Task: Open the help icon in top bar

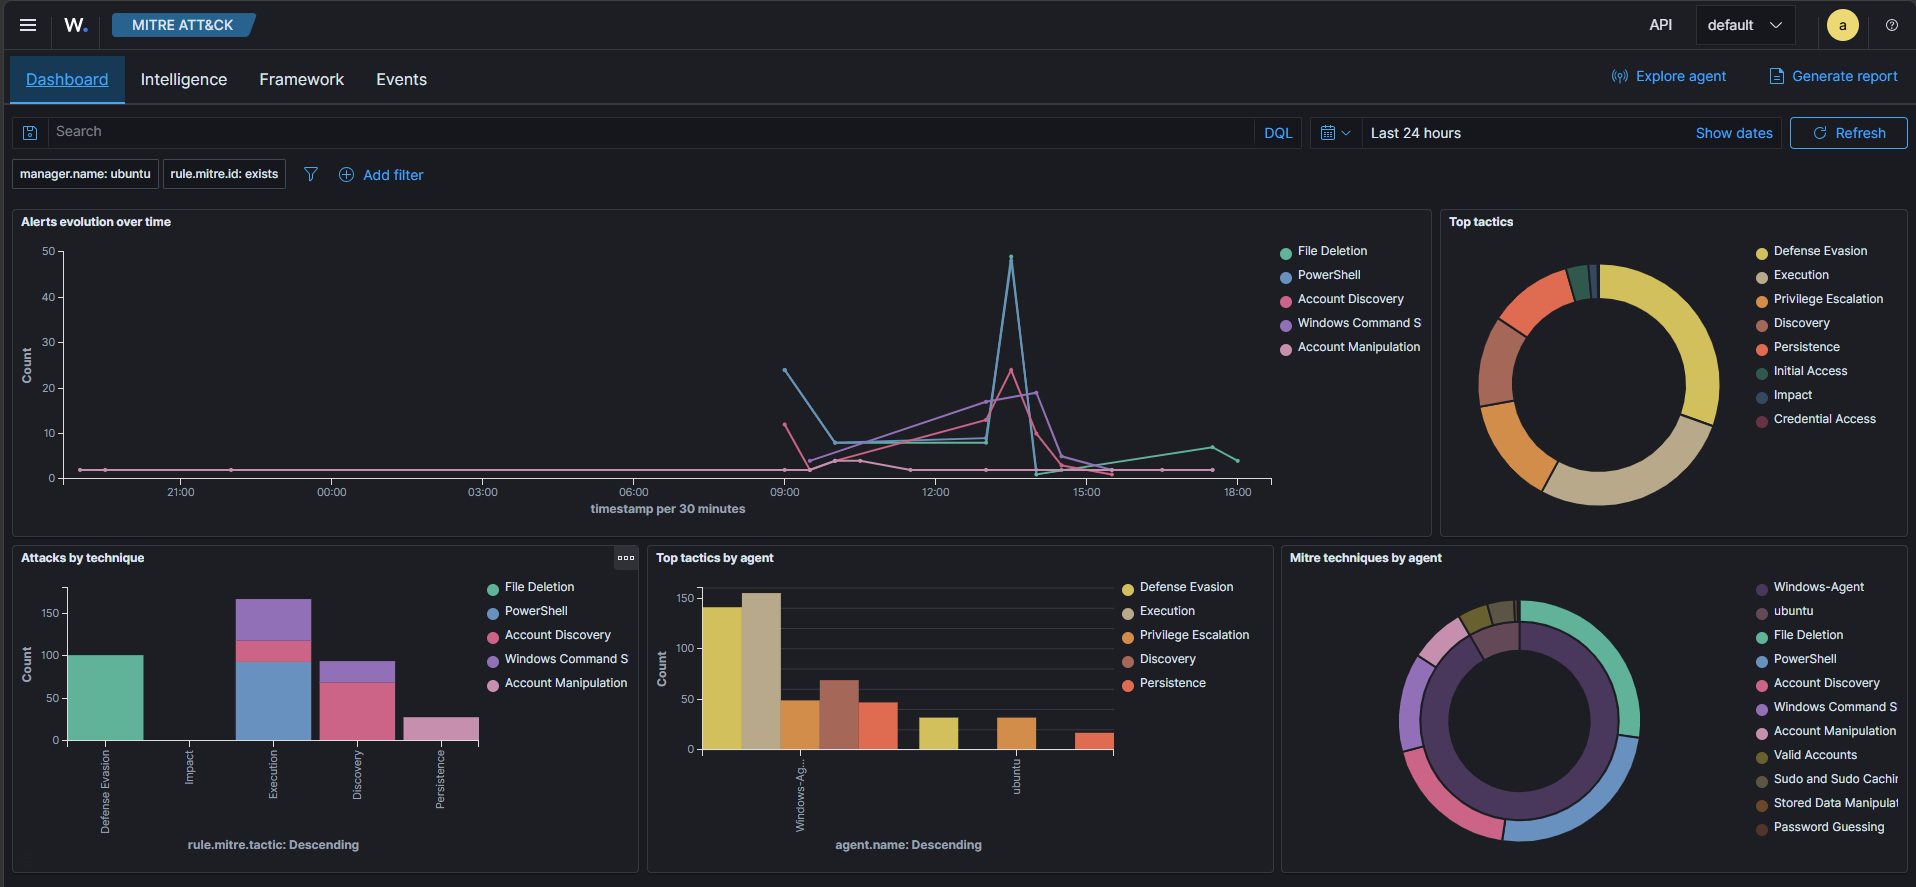Action: [x=1892, y=25]
